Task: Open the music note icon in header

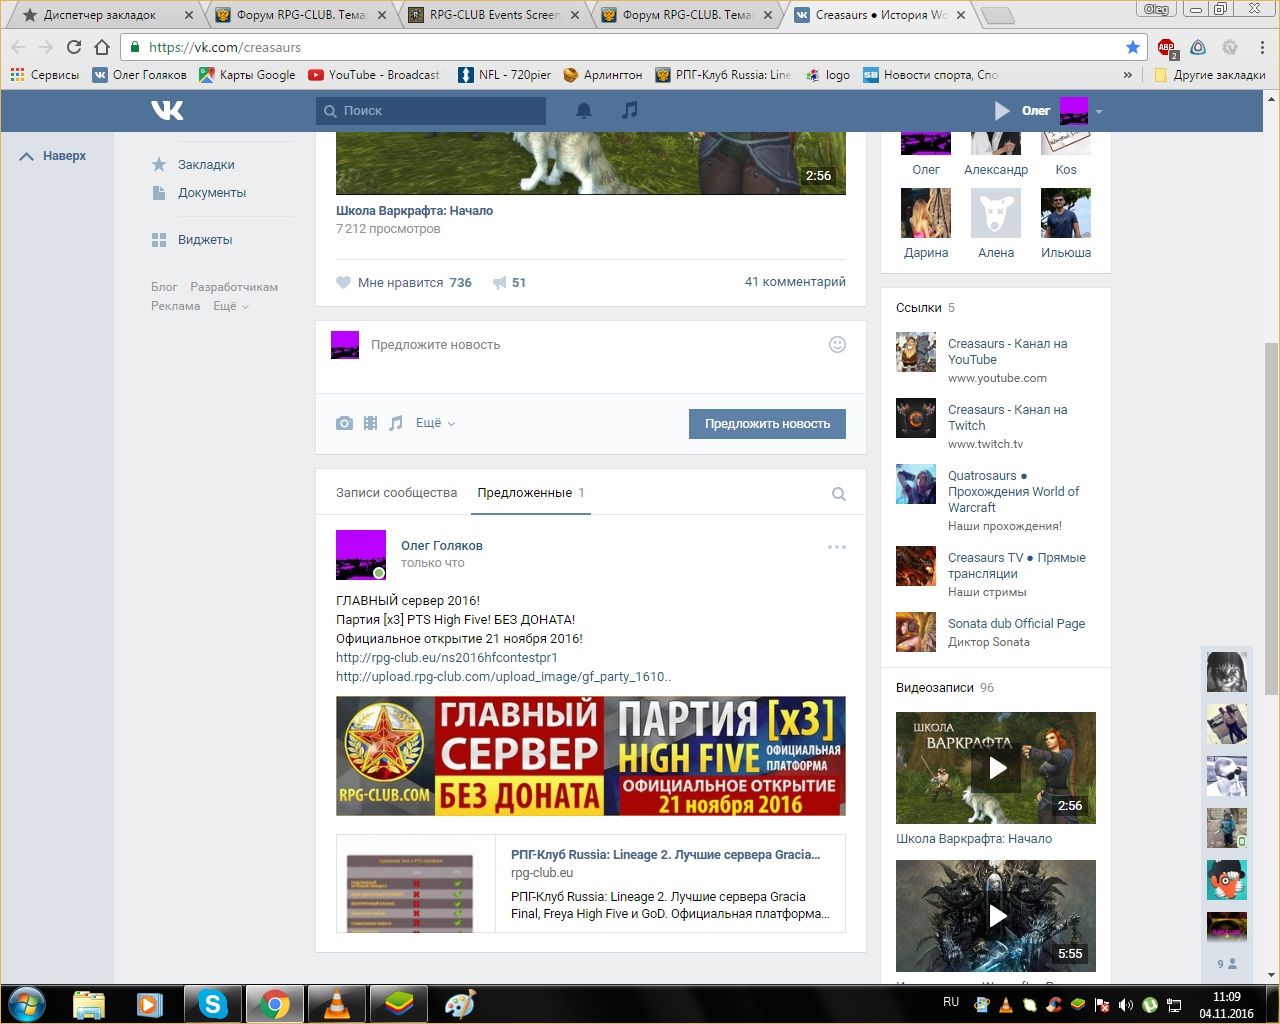Action: tap(629, 110)
